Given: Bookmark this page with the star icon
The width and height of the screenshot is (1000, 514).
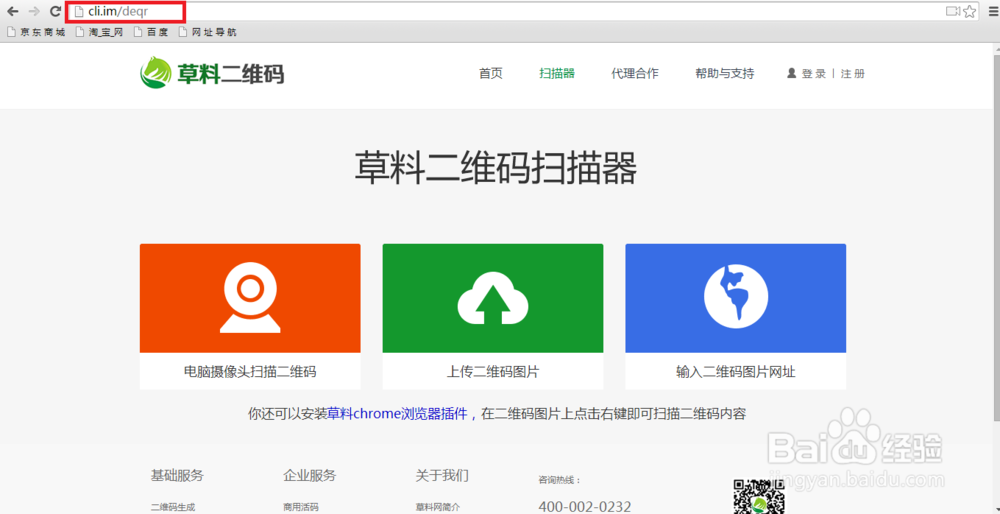Looking at the screenshot, I should tap(969, 11).
